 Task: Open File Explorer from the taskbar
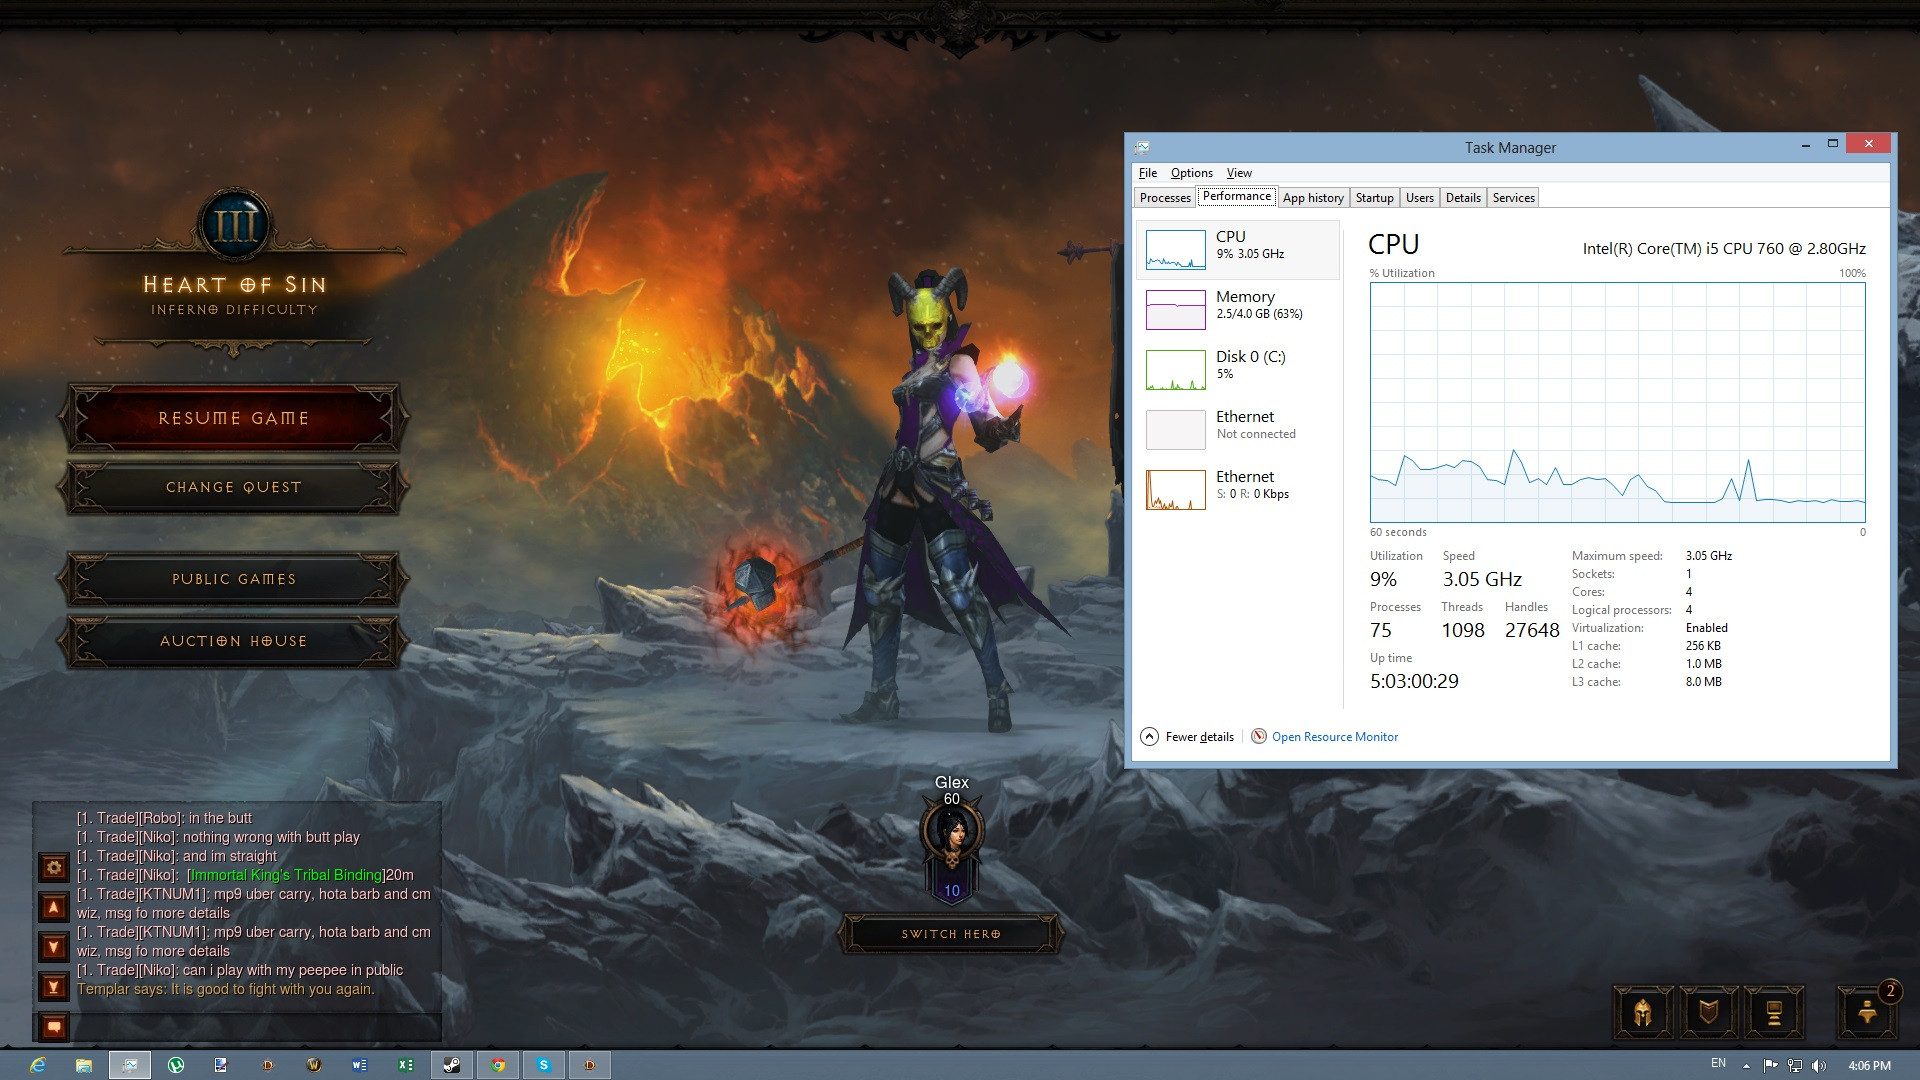point(84,1065)
